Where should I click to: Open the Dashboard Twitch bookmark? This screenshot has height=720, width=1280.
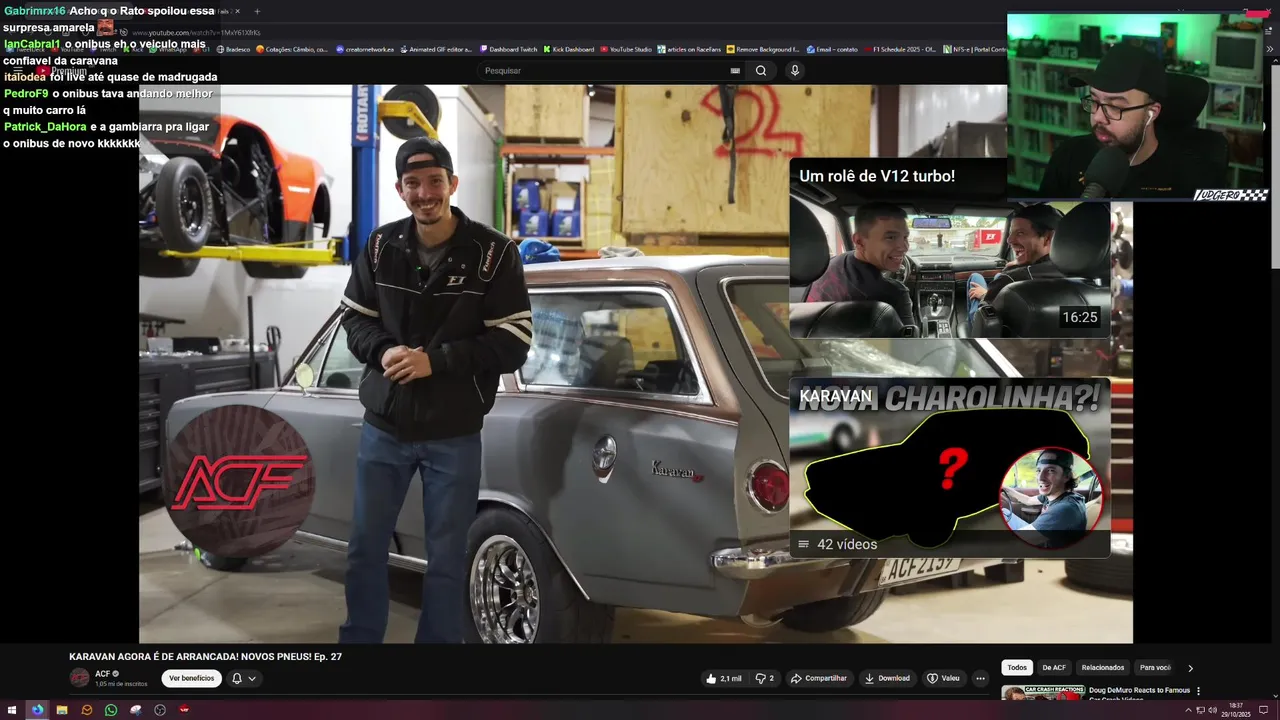[508, 49]
